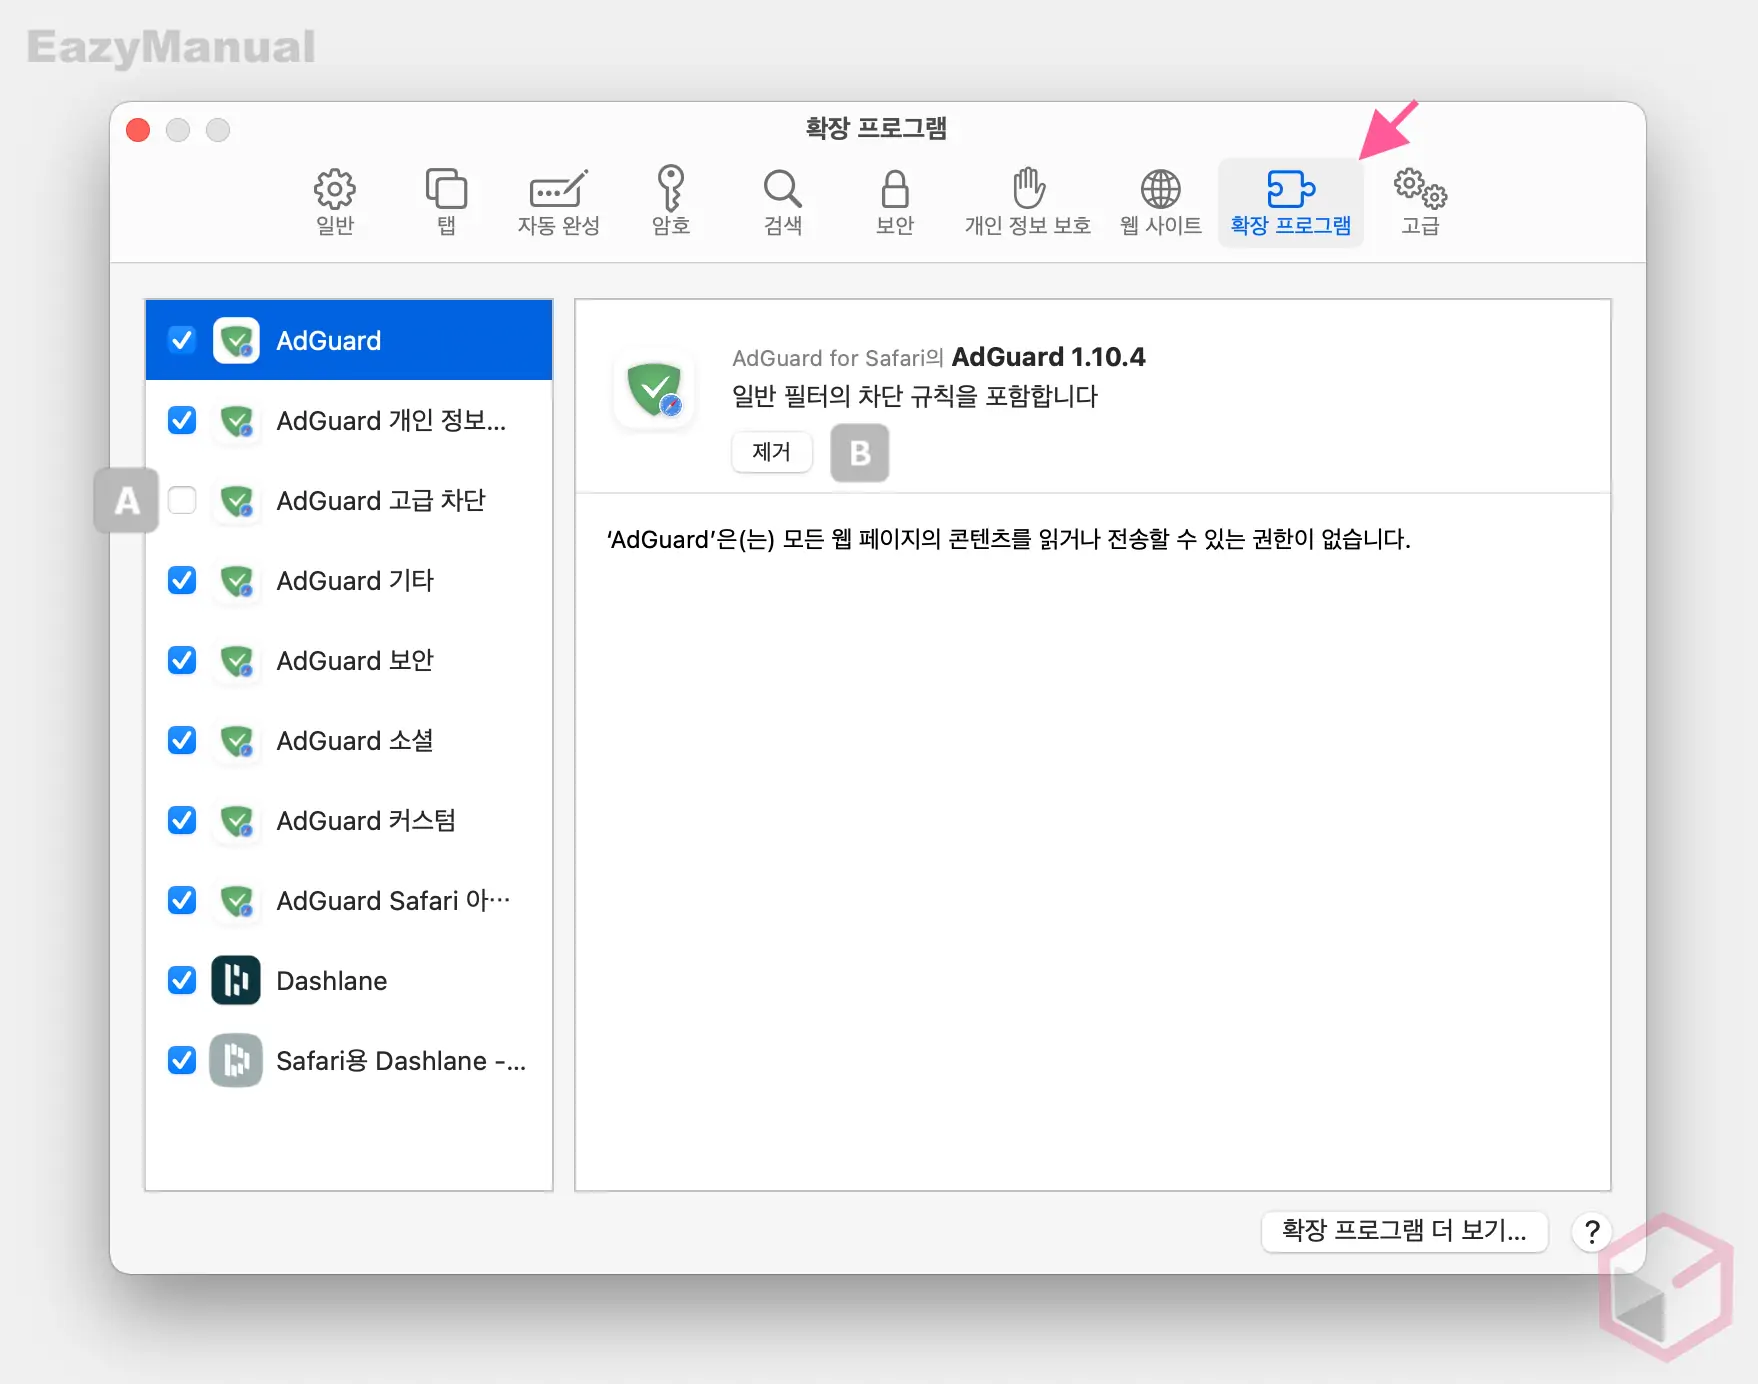Select the Dashlane list item
1758x1384 pixels.
(x=349, y=981)
